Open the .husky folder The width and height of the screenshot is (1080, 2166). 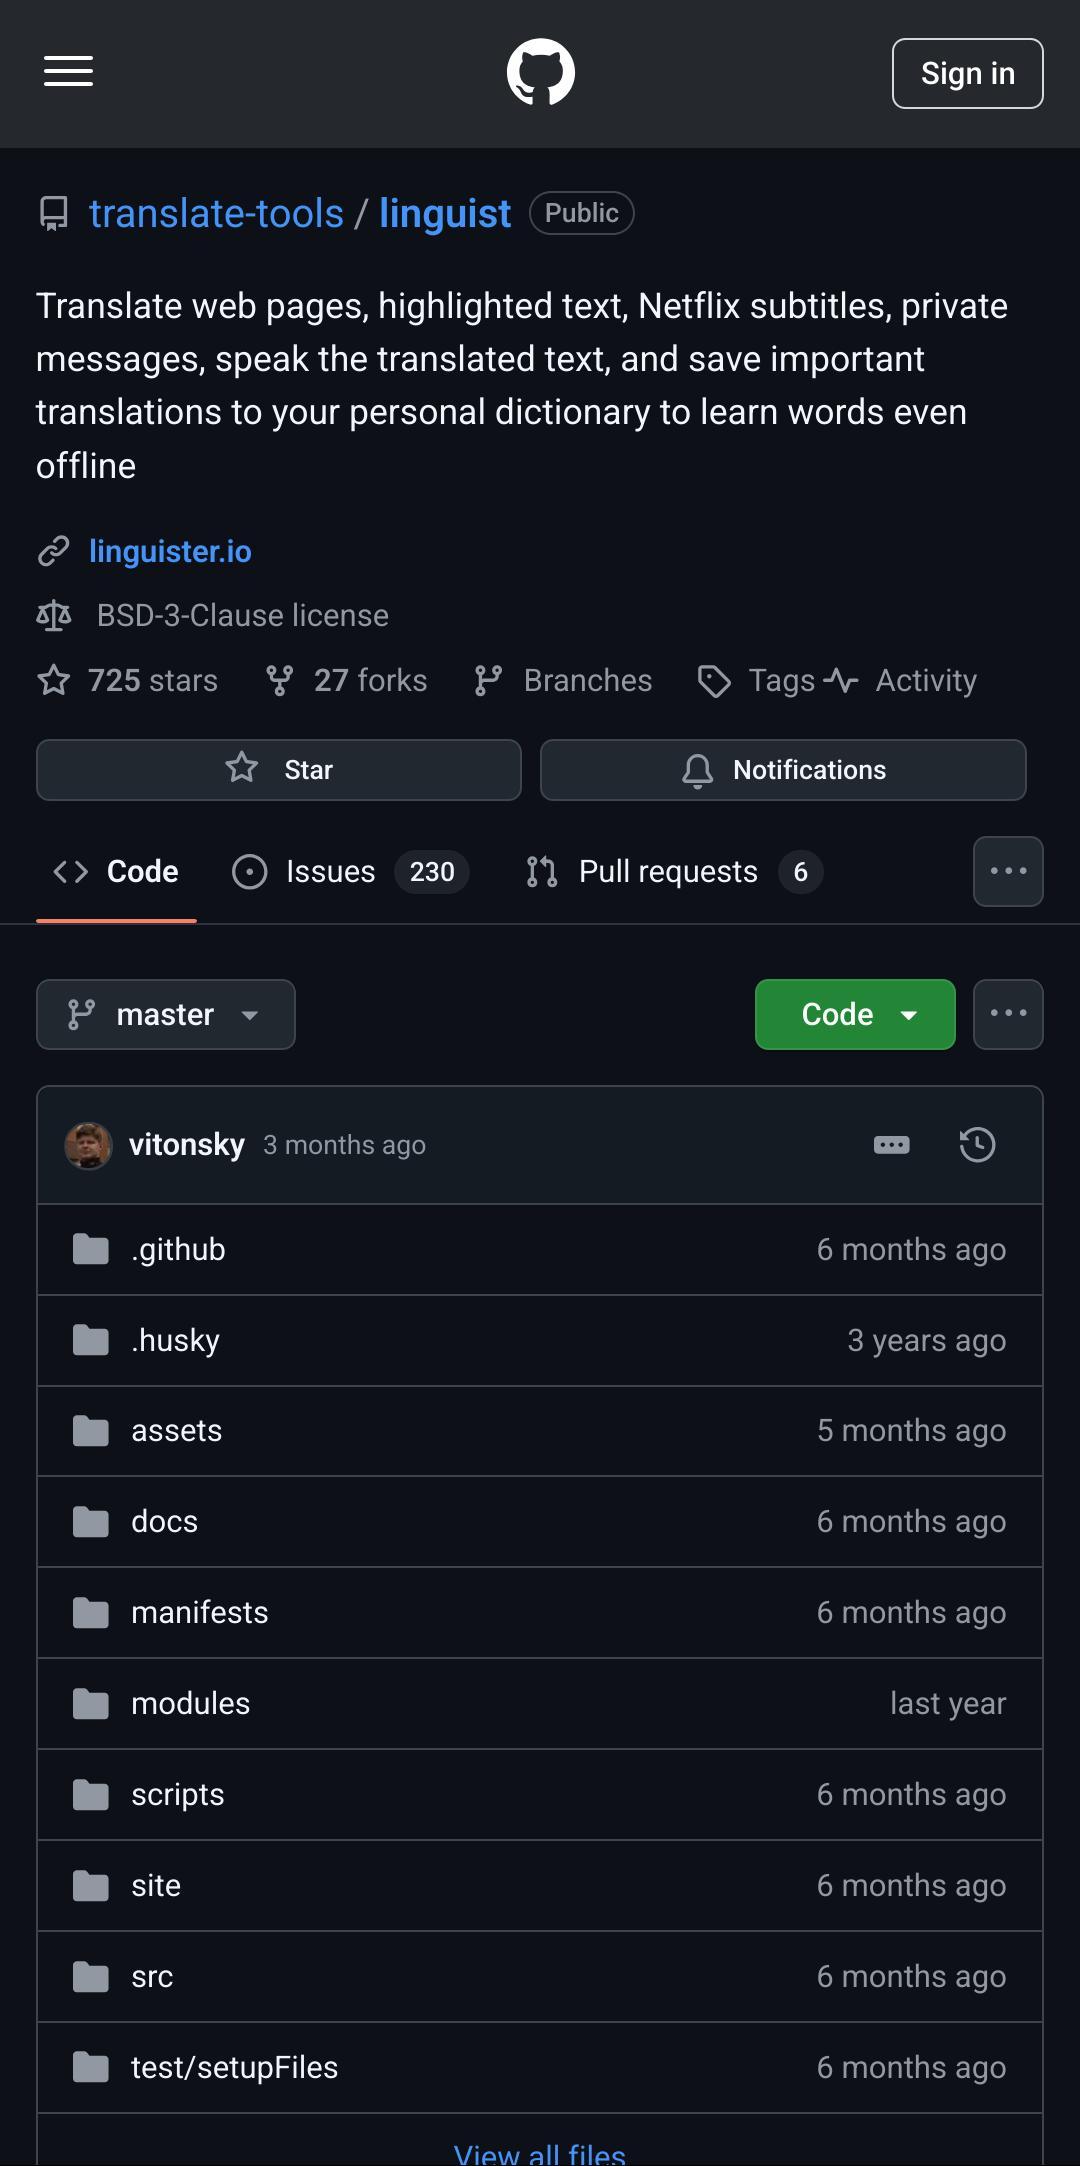[x=175, y=1340]
